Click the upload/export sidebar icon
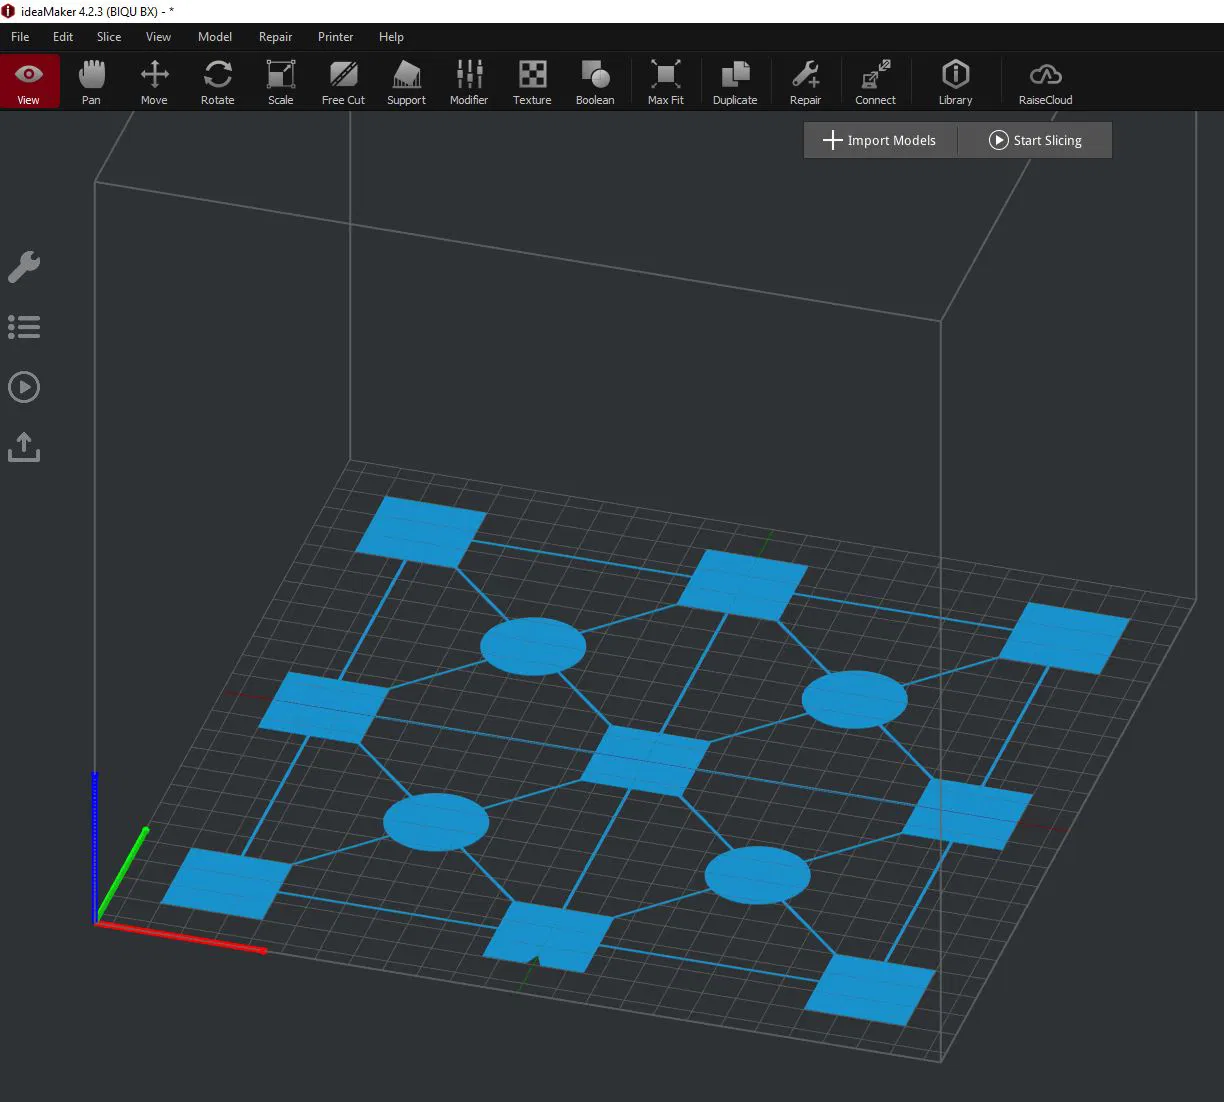 (24, 447)
